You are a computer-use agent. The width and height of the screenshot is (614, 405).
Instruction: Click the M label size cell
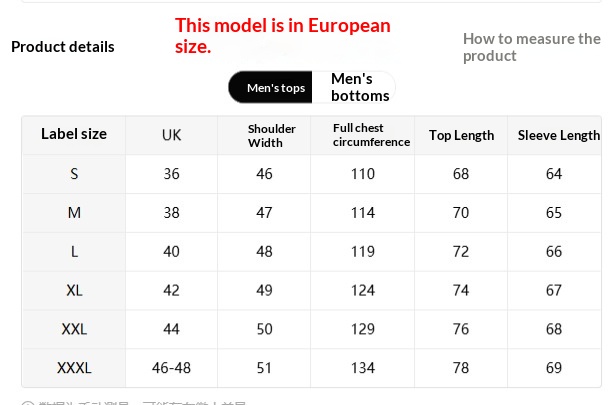click(74, 213)
